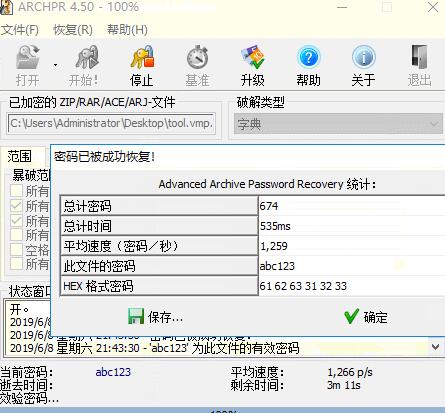Click the log line with 'abc123' 为此文件的有效密码
This screenshot has width=445, height=413.
pyautogui.click(x=155, y=348)
